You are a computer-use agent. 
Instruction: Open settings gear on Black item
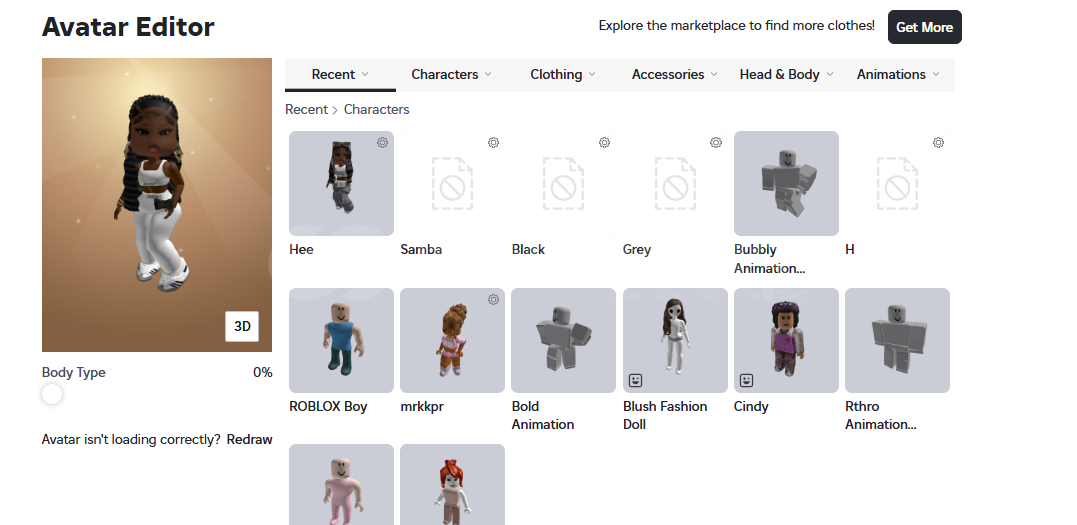[604, 143]
